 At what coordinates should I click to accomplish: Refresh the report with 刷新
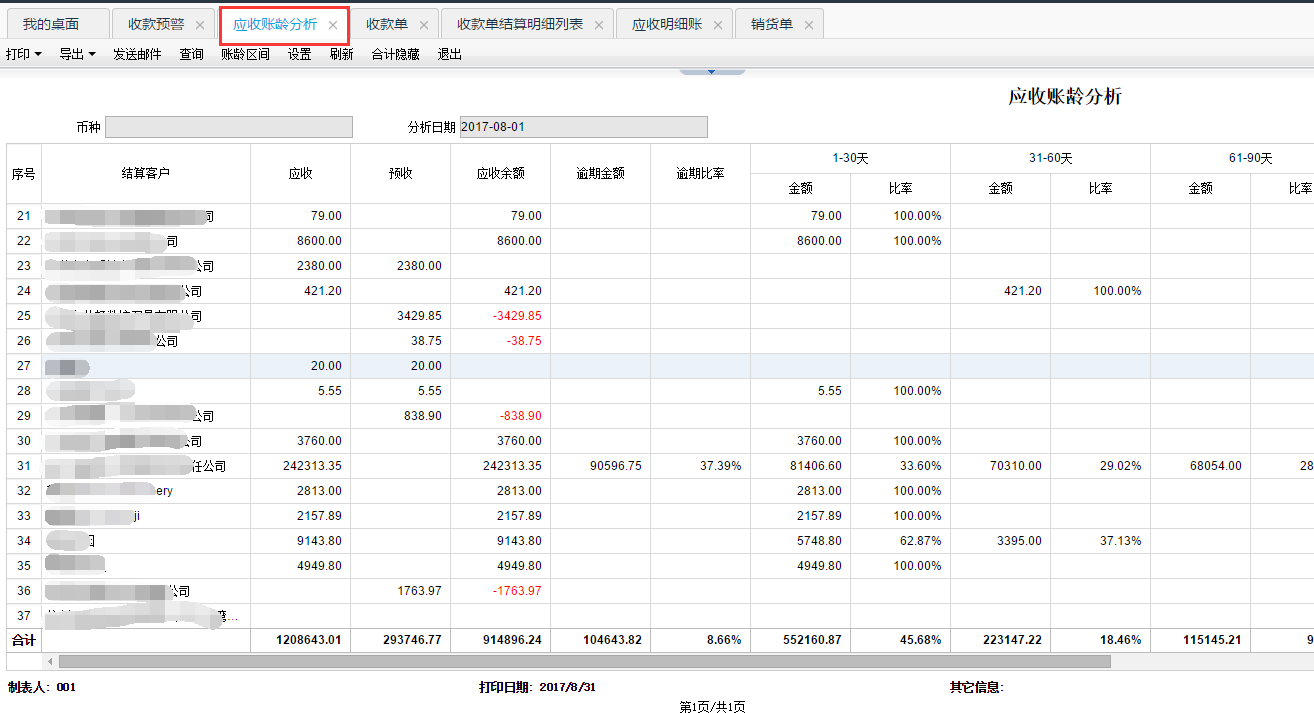tap(342, 54)
